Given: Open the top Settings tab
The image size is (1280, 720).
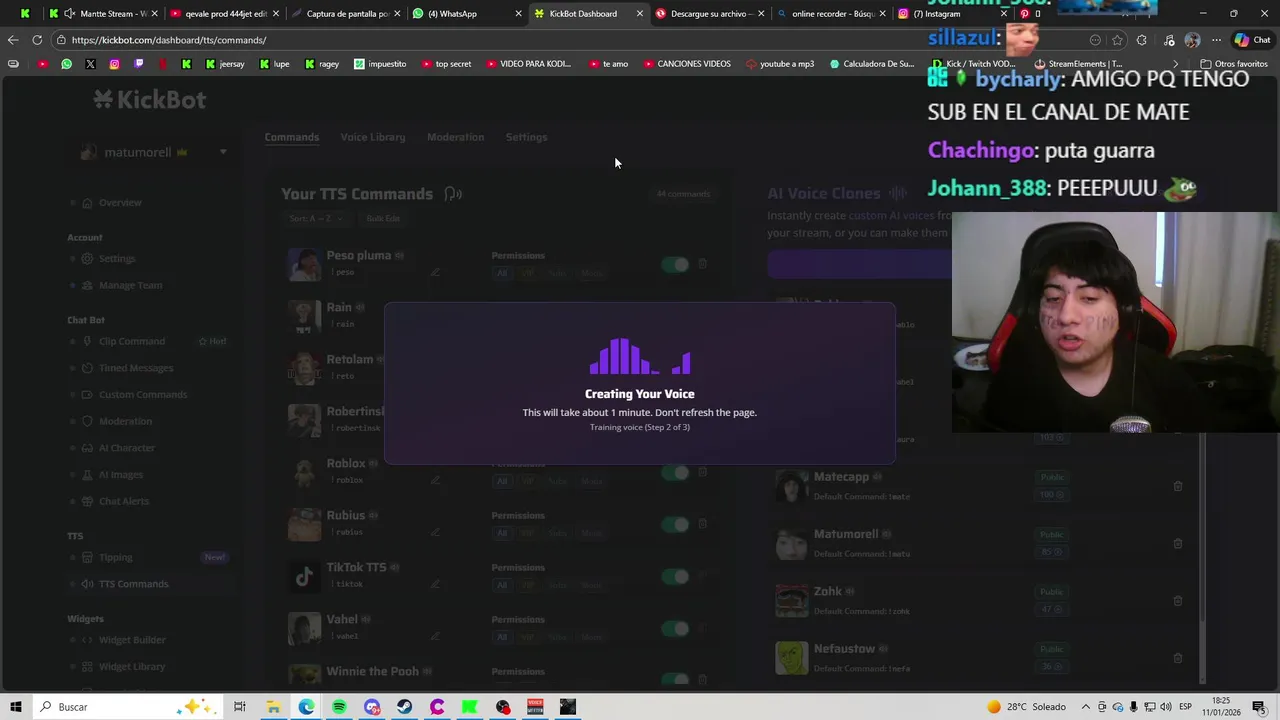Looking at the screenshot, I should tap(526, 137).
